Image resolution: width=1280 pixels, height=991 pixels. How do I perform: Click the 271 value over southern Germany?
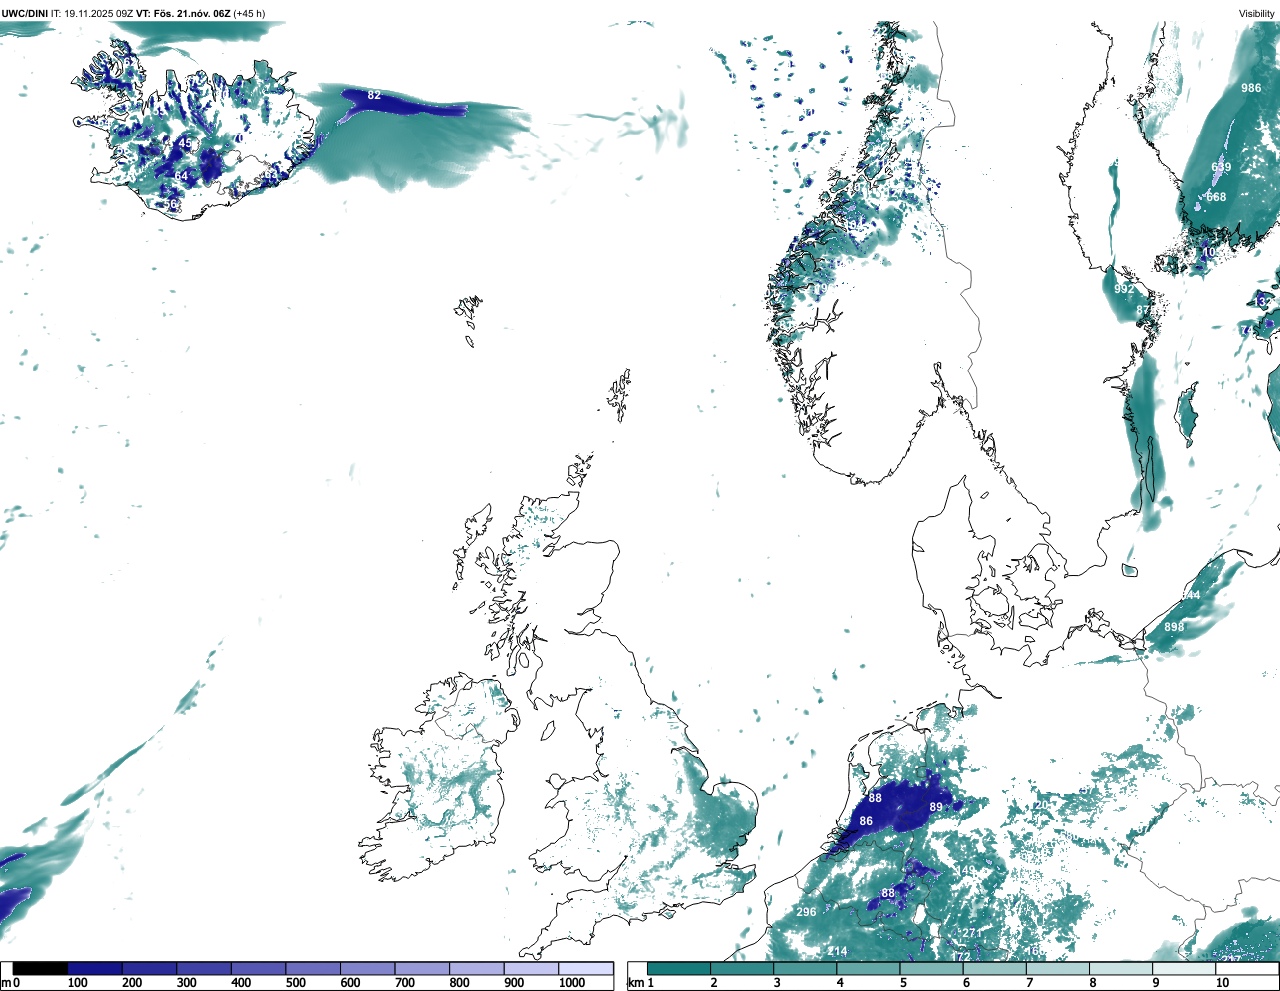(x=971, y=933)
